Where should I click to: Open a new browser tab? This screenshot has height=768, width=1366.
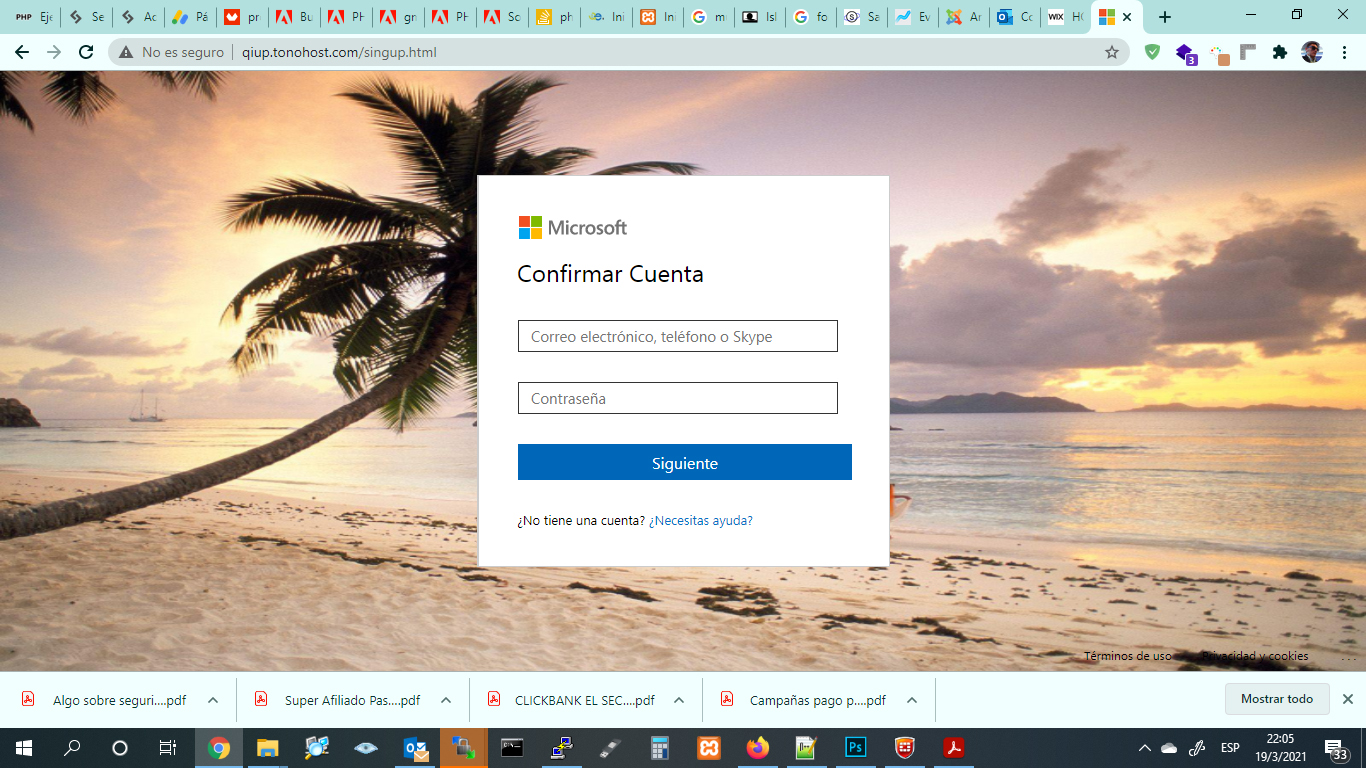pos(1164,17)
